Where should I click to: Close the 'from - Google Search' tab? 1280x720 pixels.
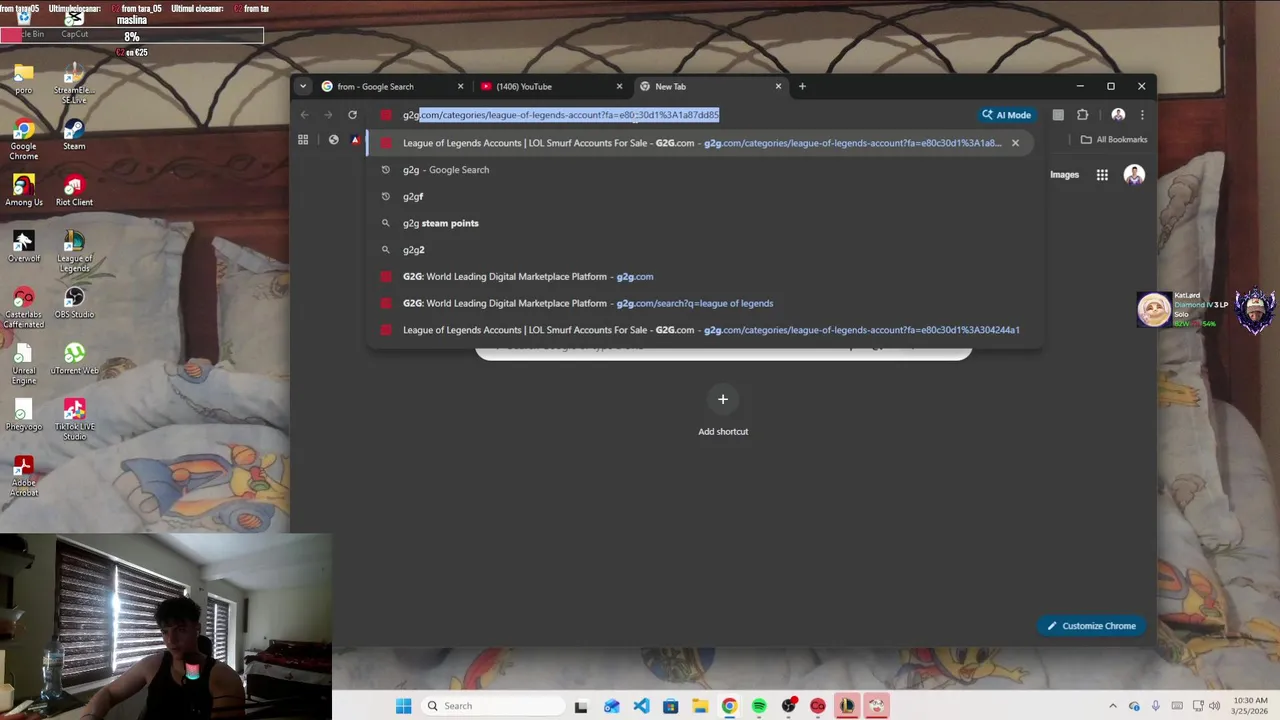click(460, 86)
